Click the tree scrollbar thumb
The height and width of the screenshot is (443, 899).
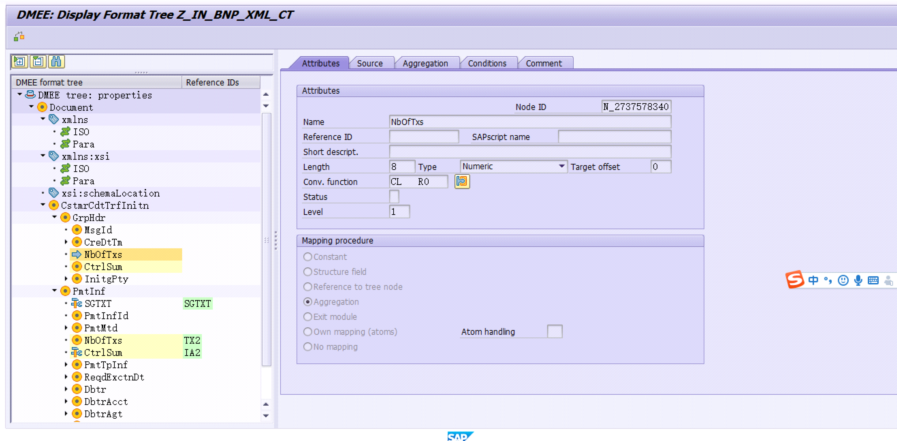(267, 238)
